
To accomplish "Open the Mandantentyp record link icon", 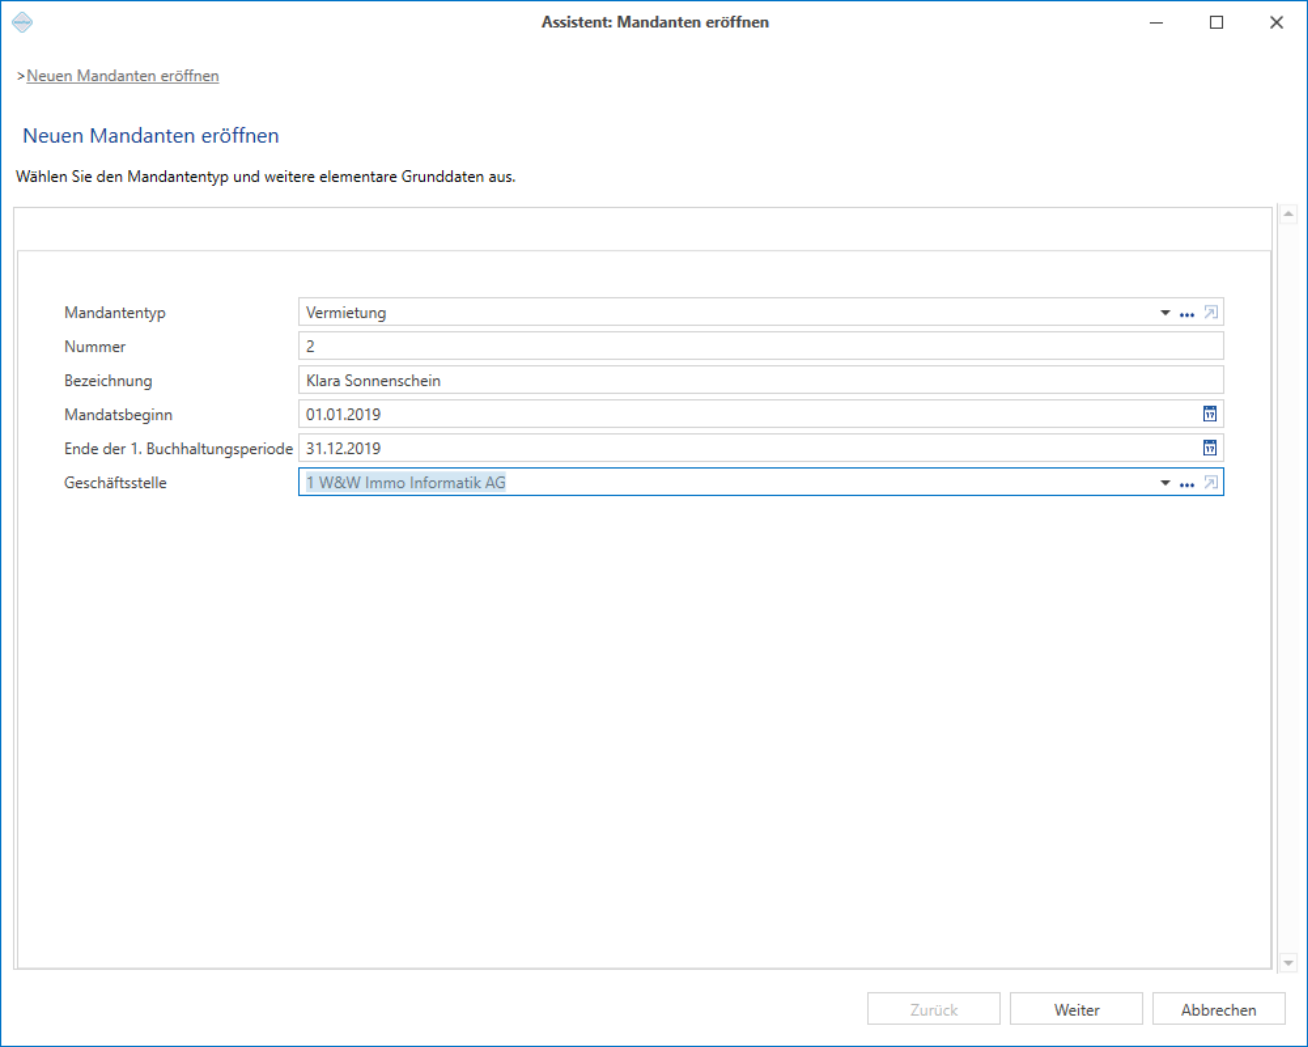I will [1210, 313].
